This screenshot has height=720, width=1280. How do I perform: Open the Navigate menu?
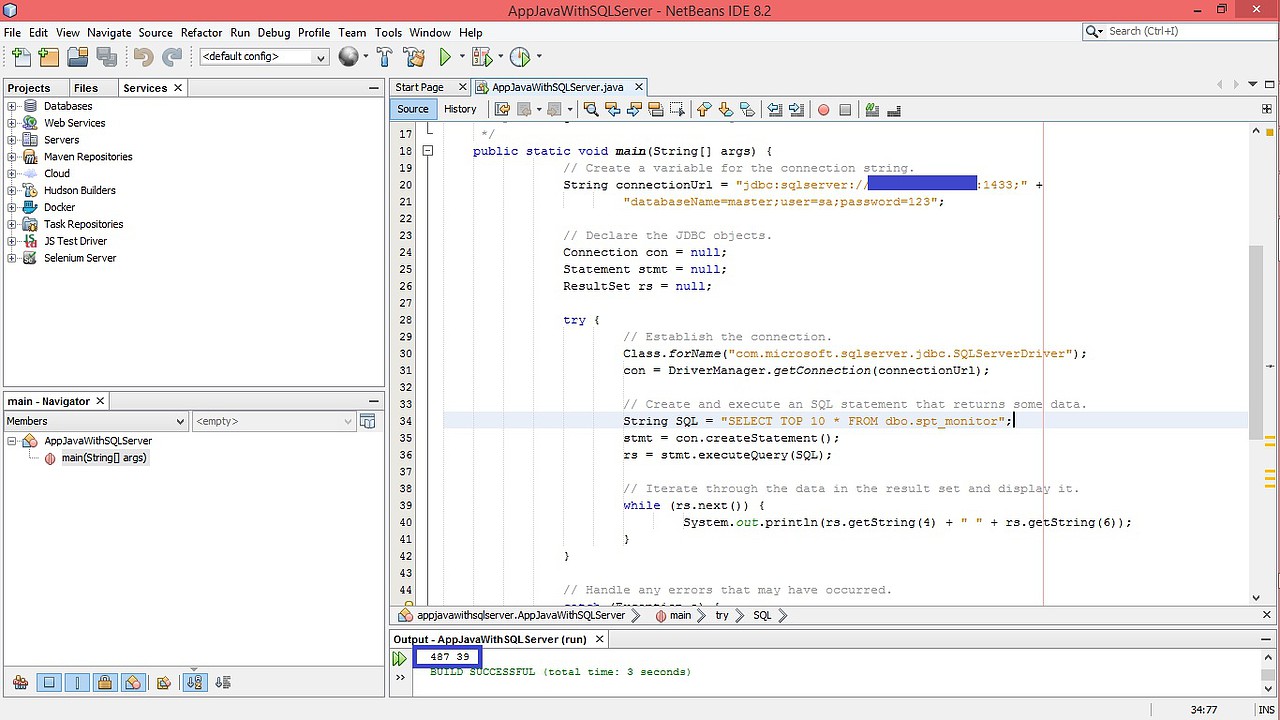pos(109,32)
